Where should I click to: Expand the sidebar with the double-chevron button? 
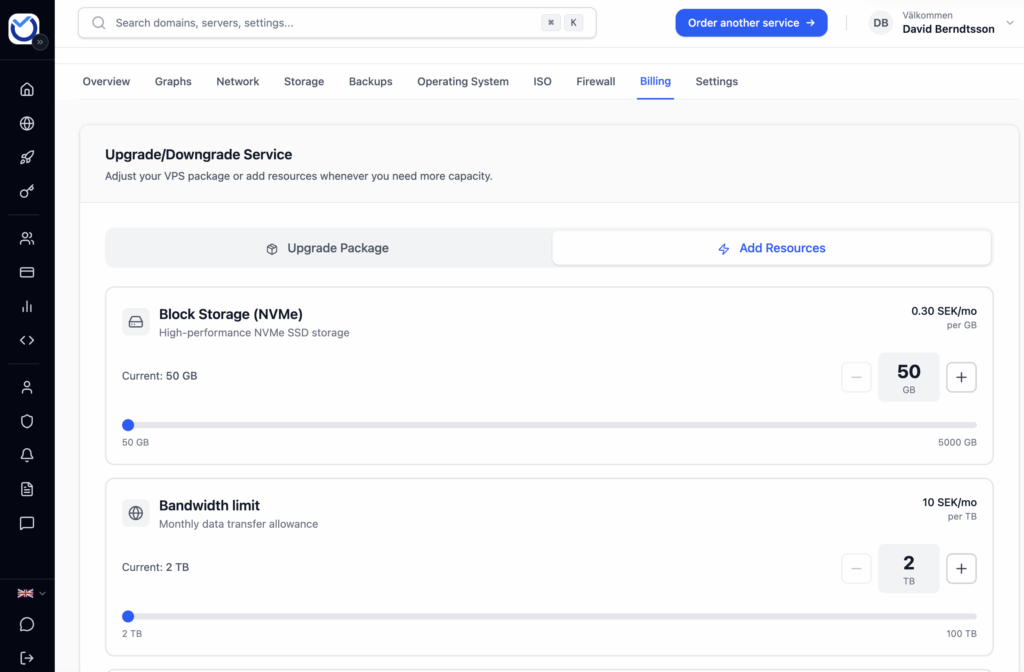click(x=40, y=42)
